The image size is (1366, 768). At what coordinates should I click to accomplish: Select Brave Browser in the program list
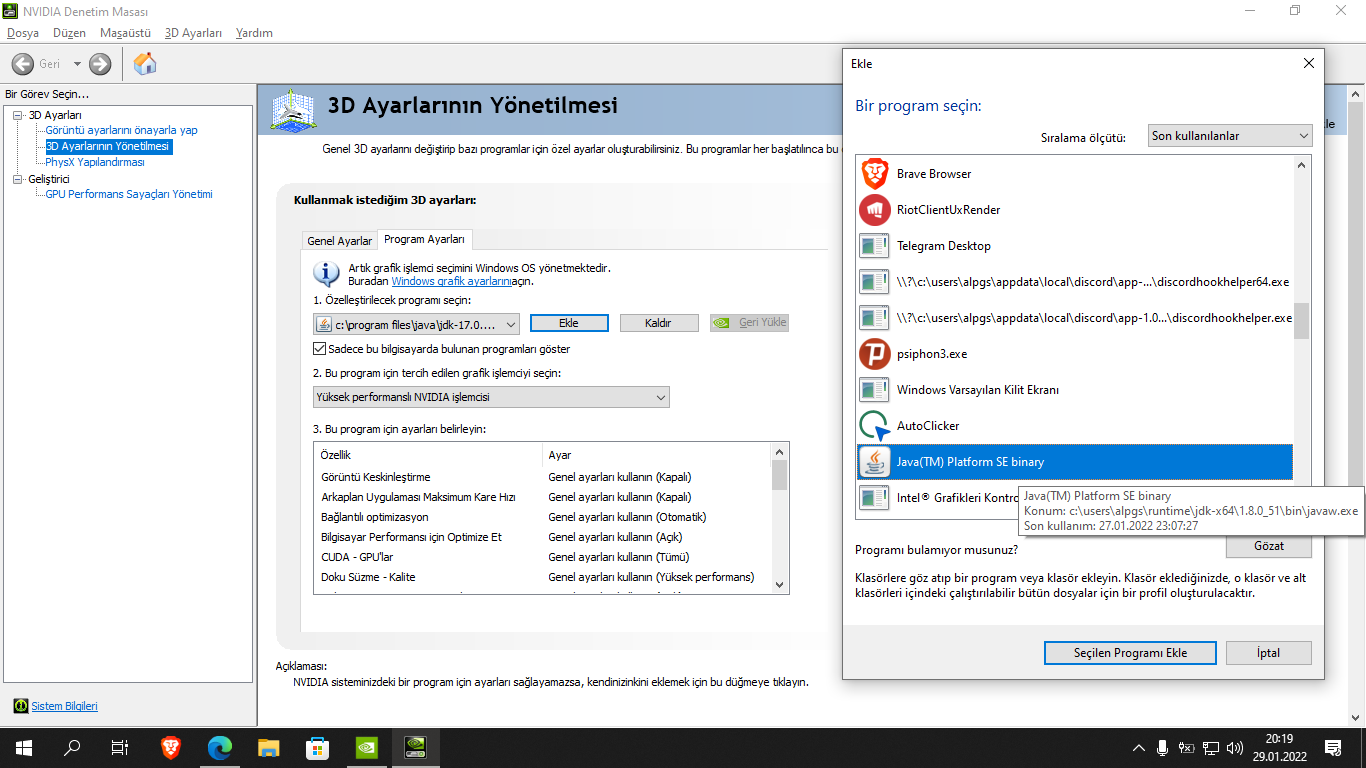tap(1075, 174)
